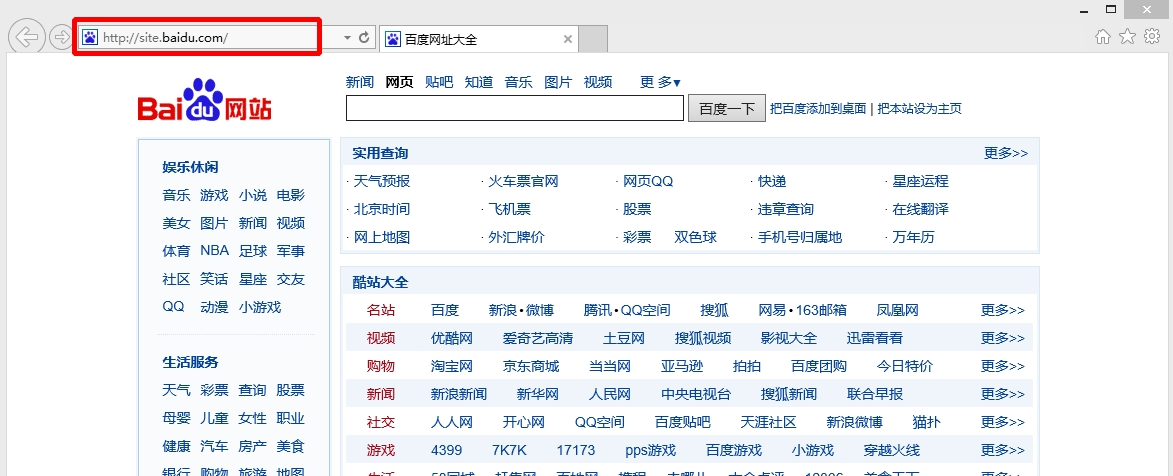Expand 更多>> in 实用查询 section
The width and height of the screenshot is (1173, 476).
coord(1006,153)
